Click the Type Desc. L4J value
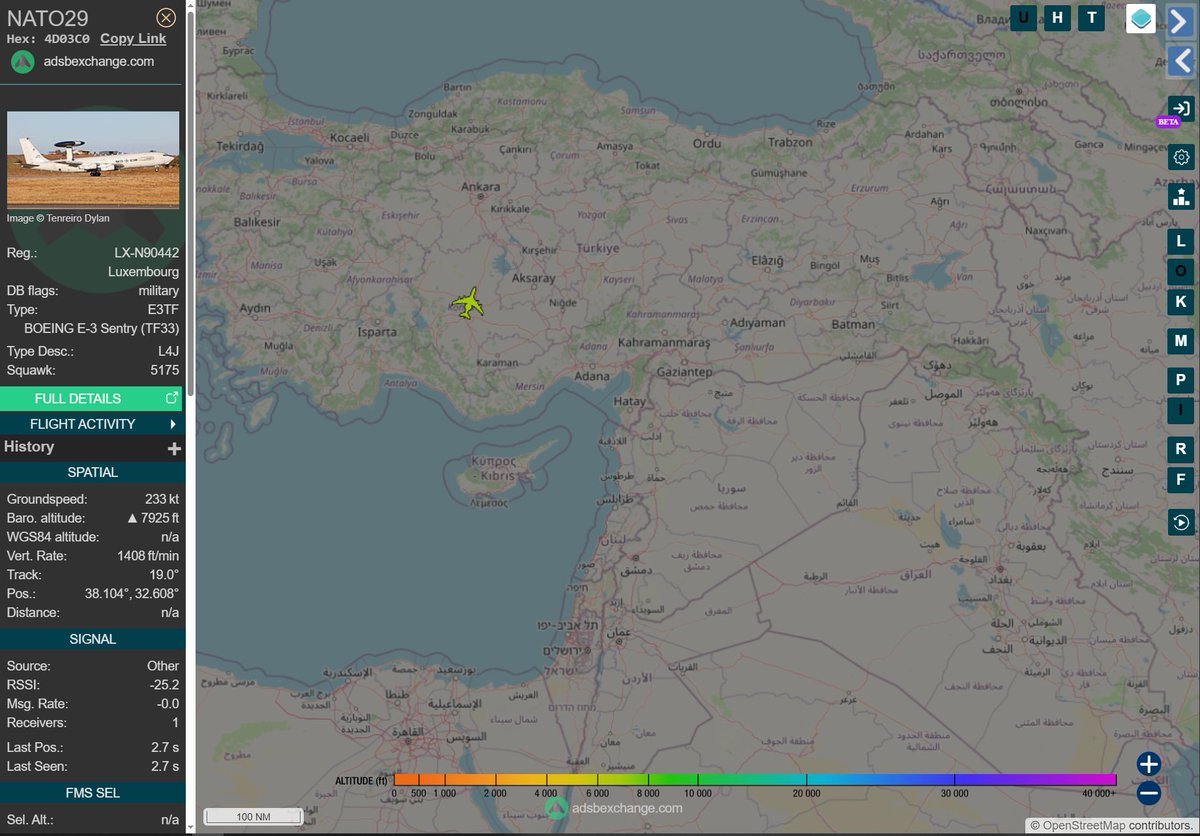Image resolution: width=1200 pixels, height=836 pixels. pyautogui.click(x=168, y=352)
